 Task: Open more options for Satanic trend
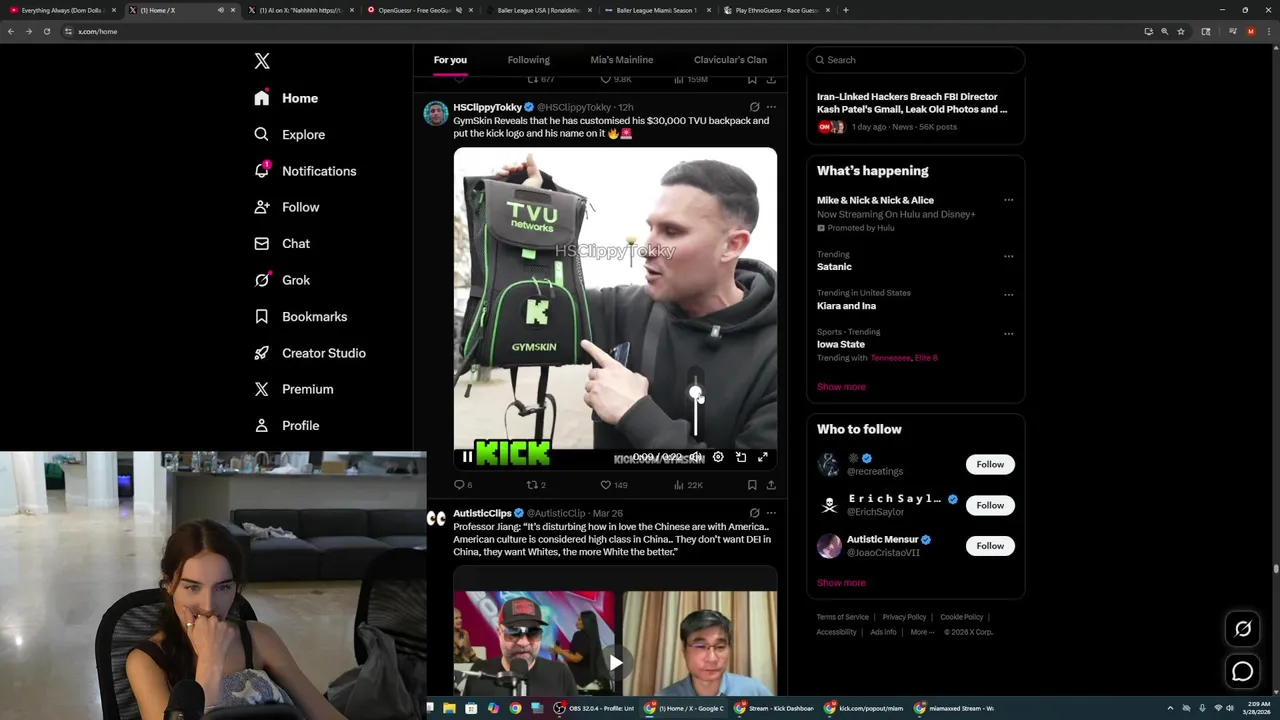click(x=1008, y=256)
